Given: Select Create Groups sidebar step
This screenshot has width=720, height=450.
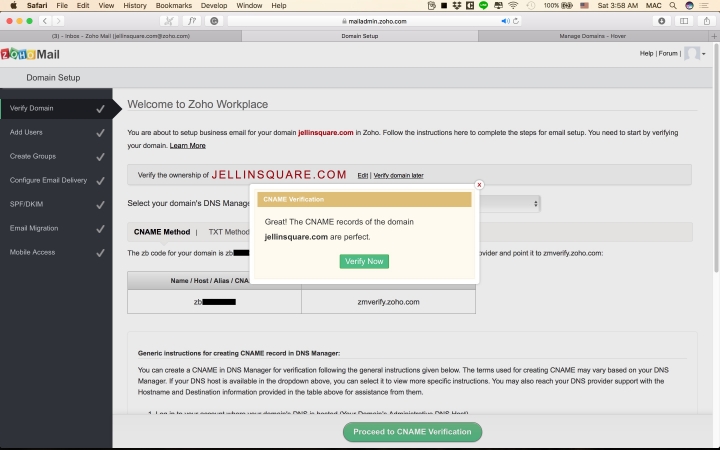Looking at the screenshot, I should pos(56,156).
